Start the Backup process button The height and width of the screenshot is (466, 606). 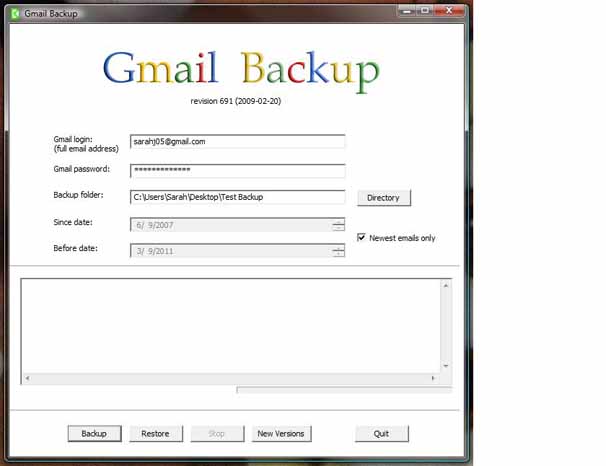click(x=94, y=434)
